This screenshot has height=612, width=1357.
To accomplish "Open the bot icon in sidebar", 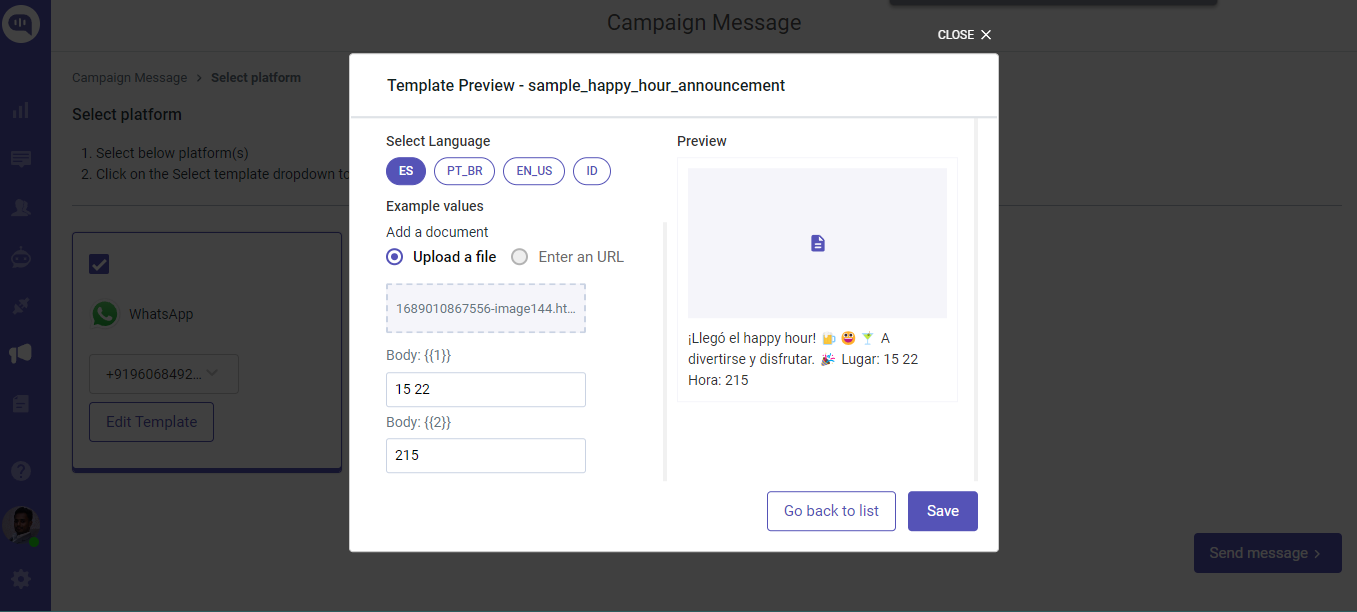I will coord(21,257).
